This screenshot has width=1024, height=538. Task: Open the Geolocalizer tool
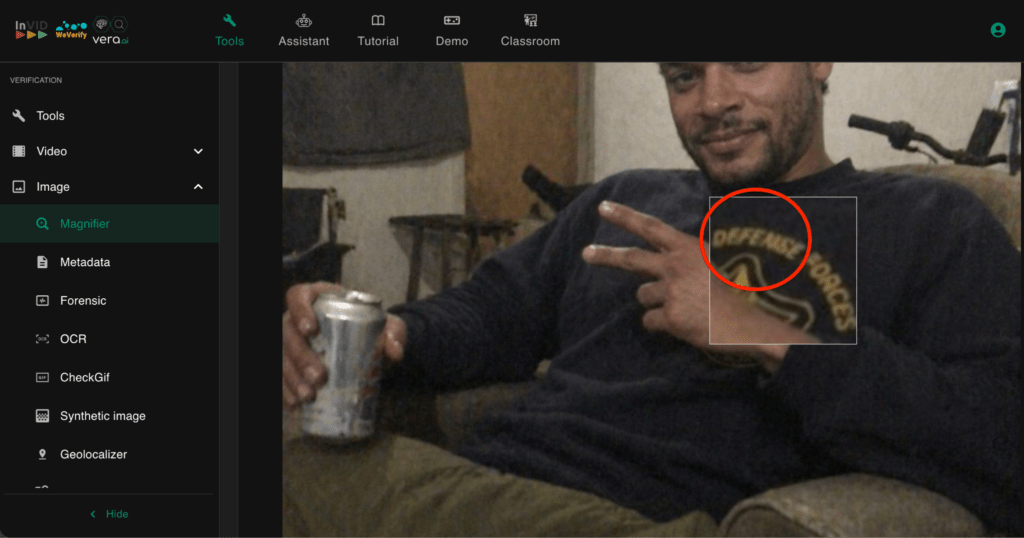click(x=93, y=454)
